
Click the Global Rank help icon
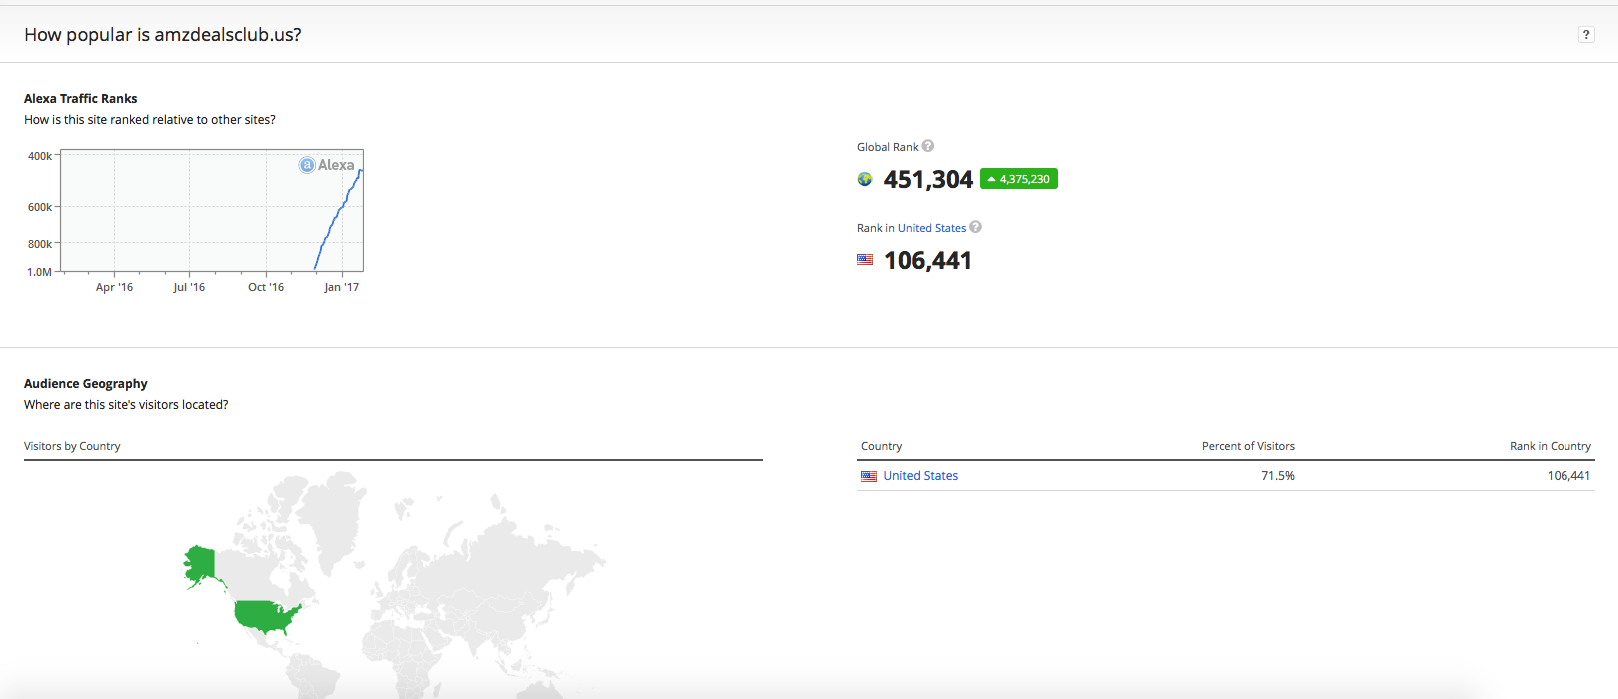click(x=928, y=146)
